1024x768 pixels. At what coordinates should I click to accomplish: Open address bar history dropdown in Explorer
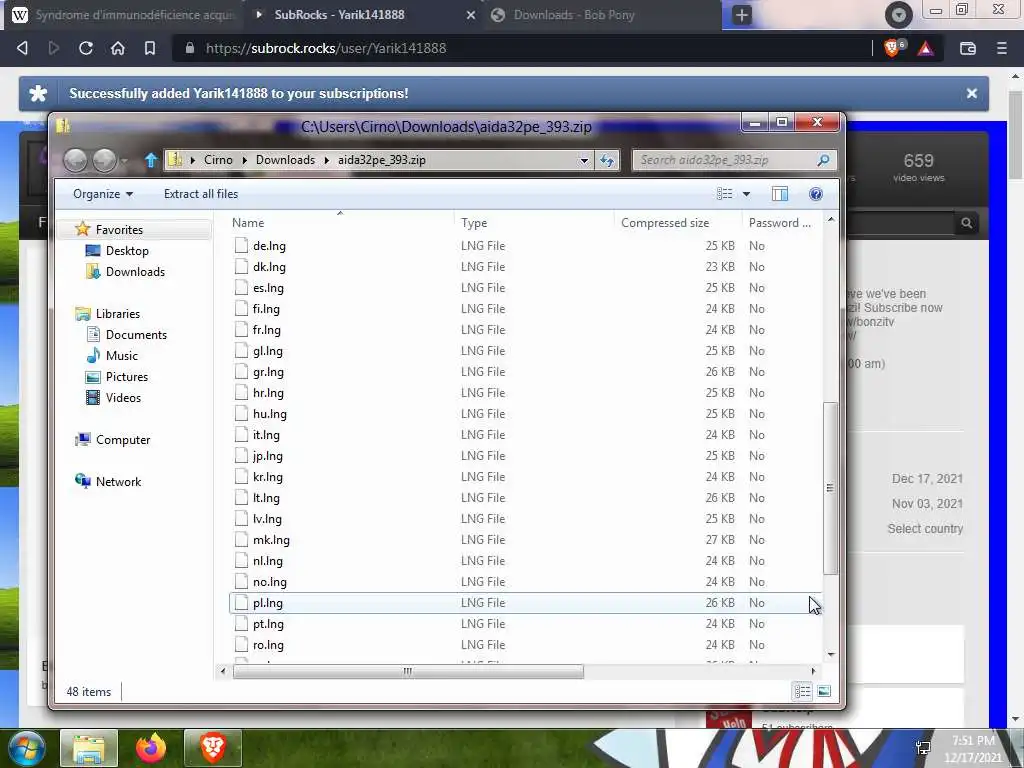584,160
